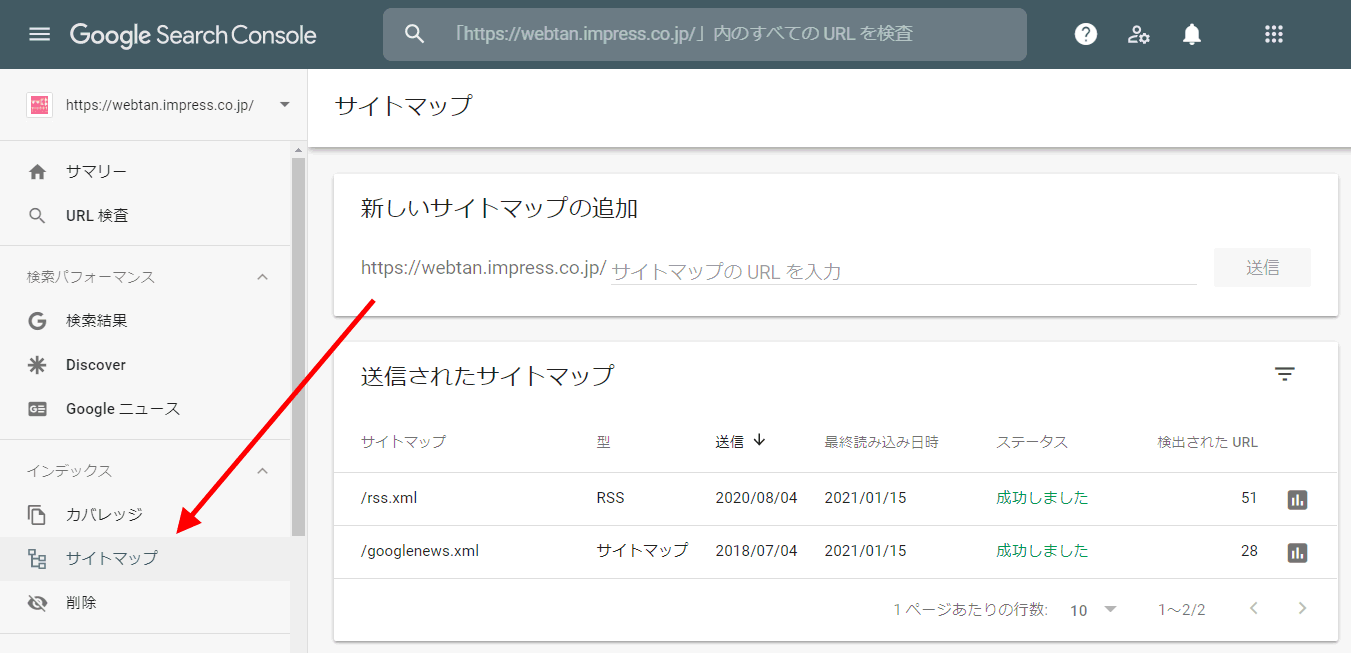Click discovered URL count 28
The image size is (1351, 653).
[1248, 551]
